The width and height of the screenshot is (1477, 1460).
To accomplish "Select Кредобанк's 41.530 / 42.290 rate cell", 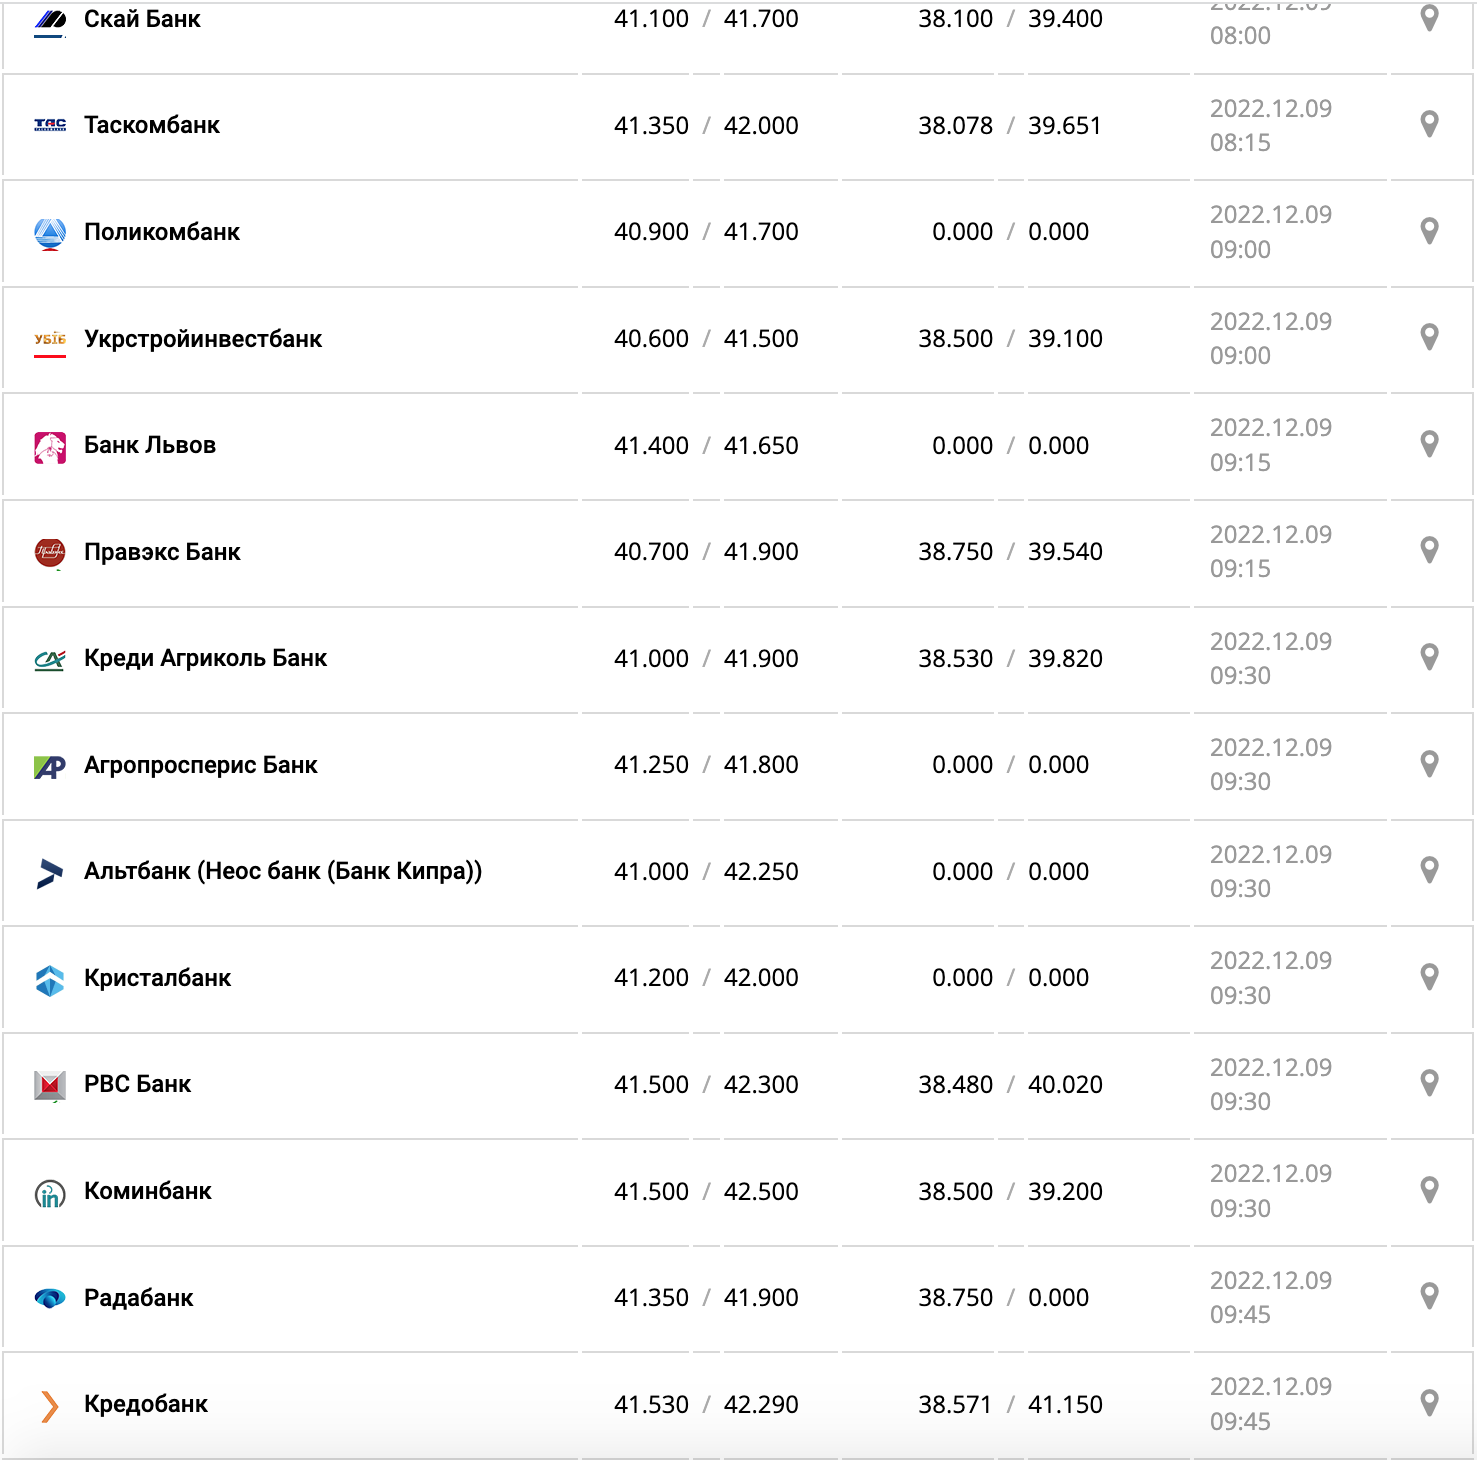I will [x=706, y=1404].
